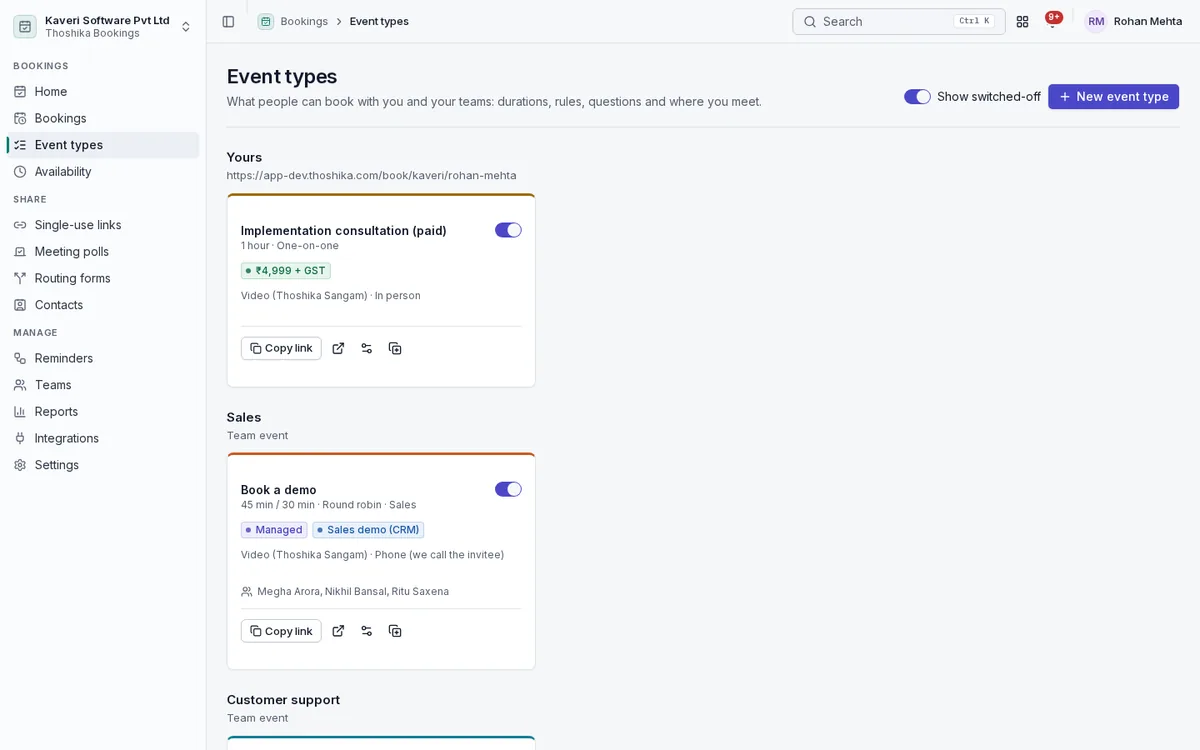Duplicate the Implementation consultation event type
This screenshot has height=750, width=1200.
(x=395, y=348)
